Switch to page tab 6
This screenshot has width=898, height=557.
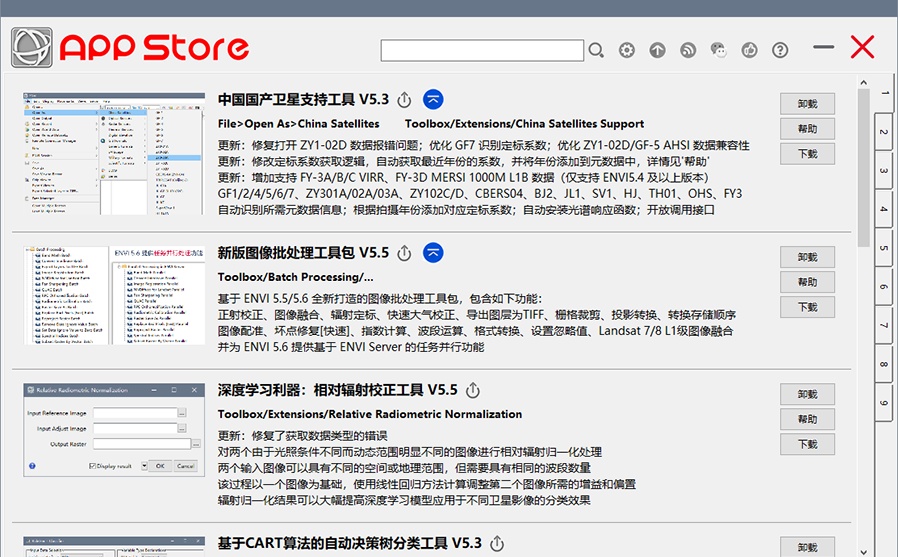884,286
